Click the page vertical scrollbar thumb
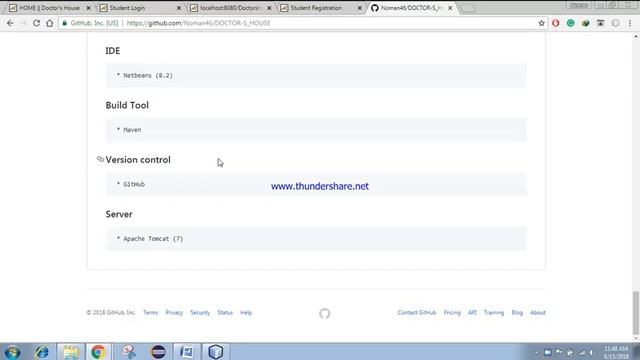This screenshot has width=640, height=360. (x=636, y=313)
